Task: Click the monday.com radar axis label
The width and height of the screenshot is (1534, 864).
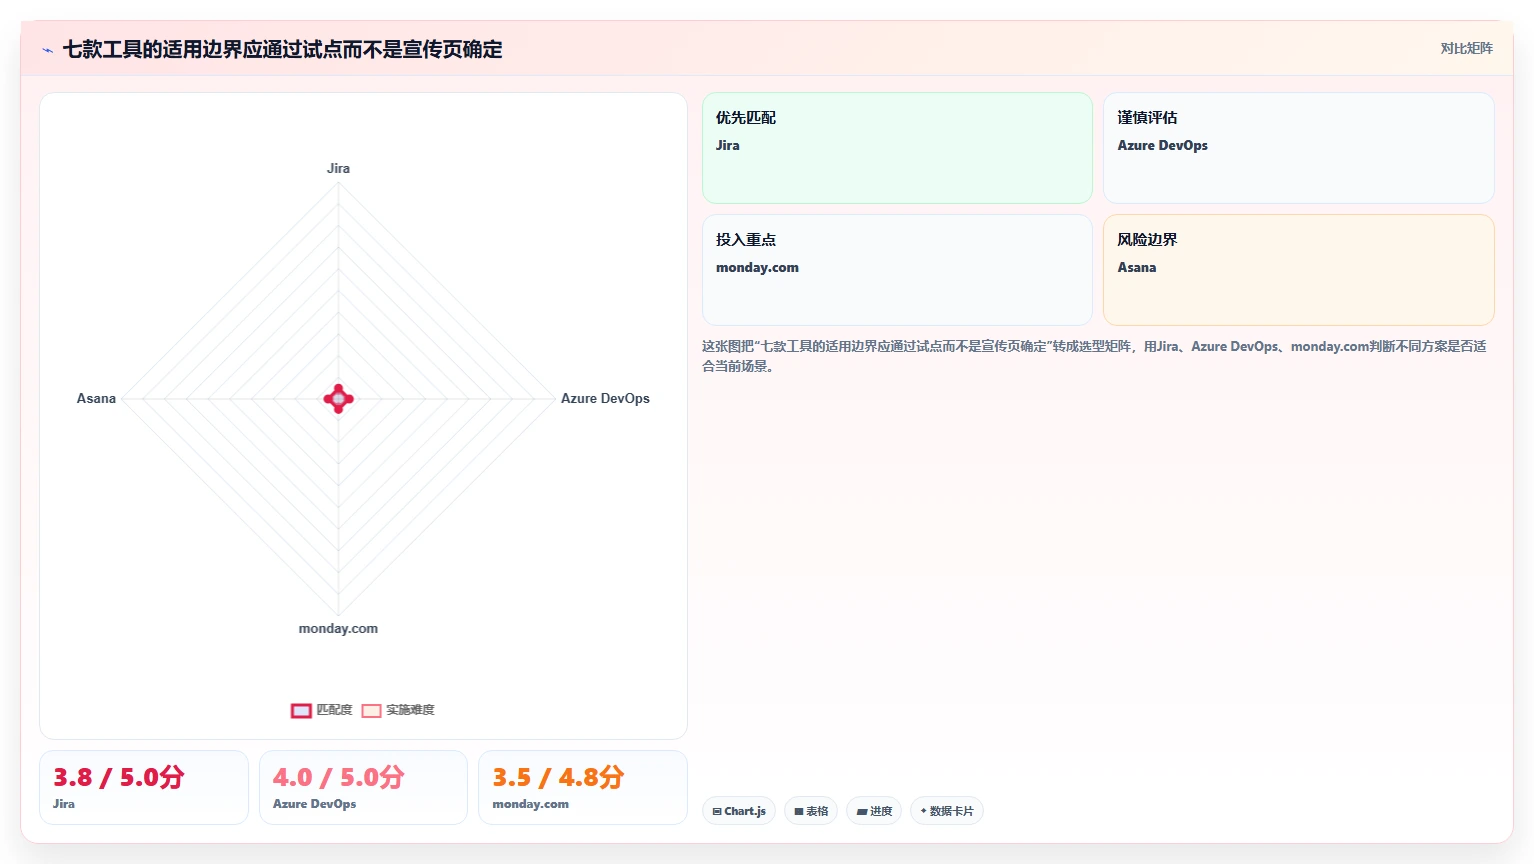Action: coord(338,628)
